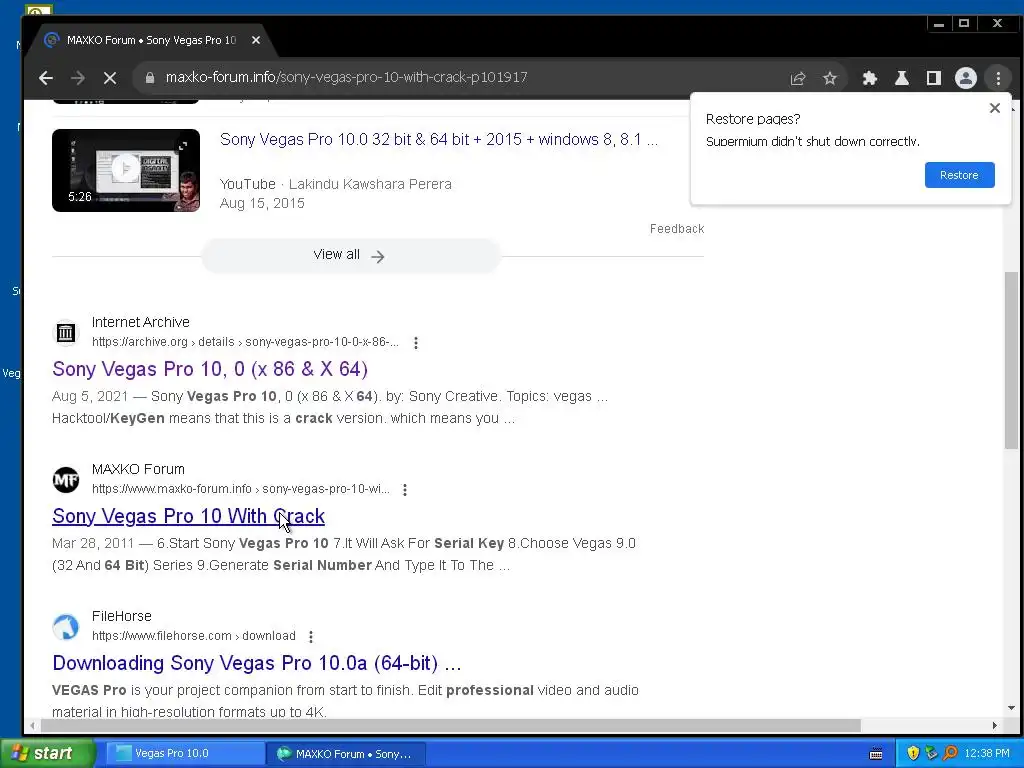Image resolution: width=1024 pixels, height=768 pixels.
Task: Click the Internet Archive site name
Action: (x=140, y=322)
